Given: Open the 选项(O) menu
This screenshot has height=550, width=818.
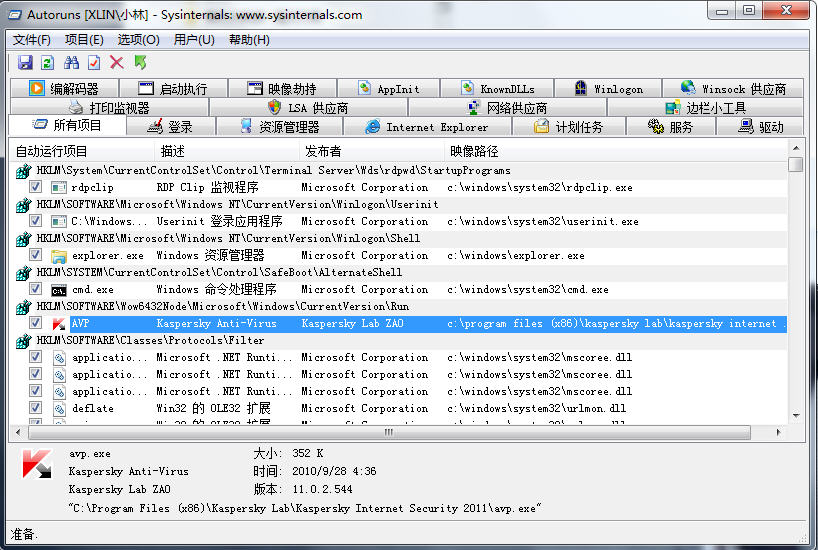Looking at the screenshot, I should (138, 40).
